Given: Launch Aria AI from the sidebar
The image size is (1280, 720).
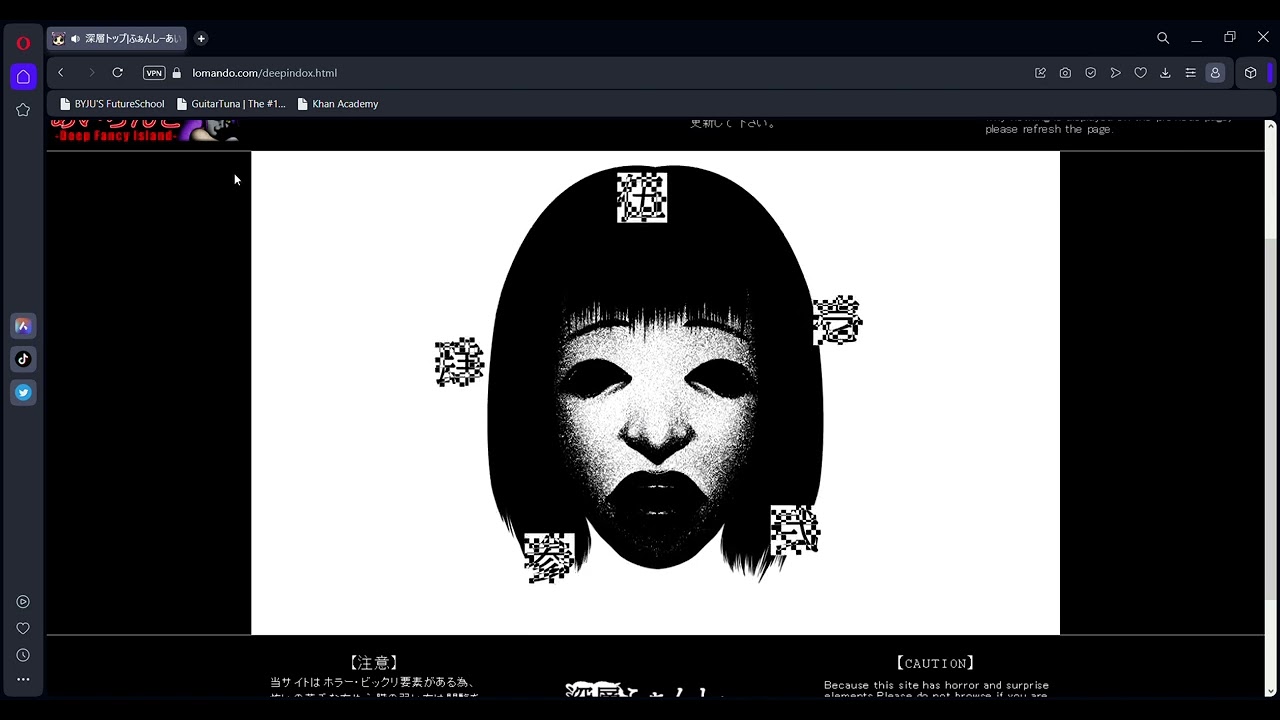Looking at the screenshot, I should tap(23, 326).
